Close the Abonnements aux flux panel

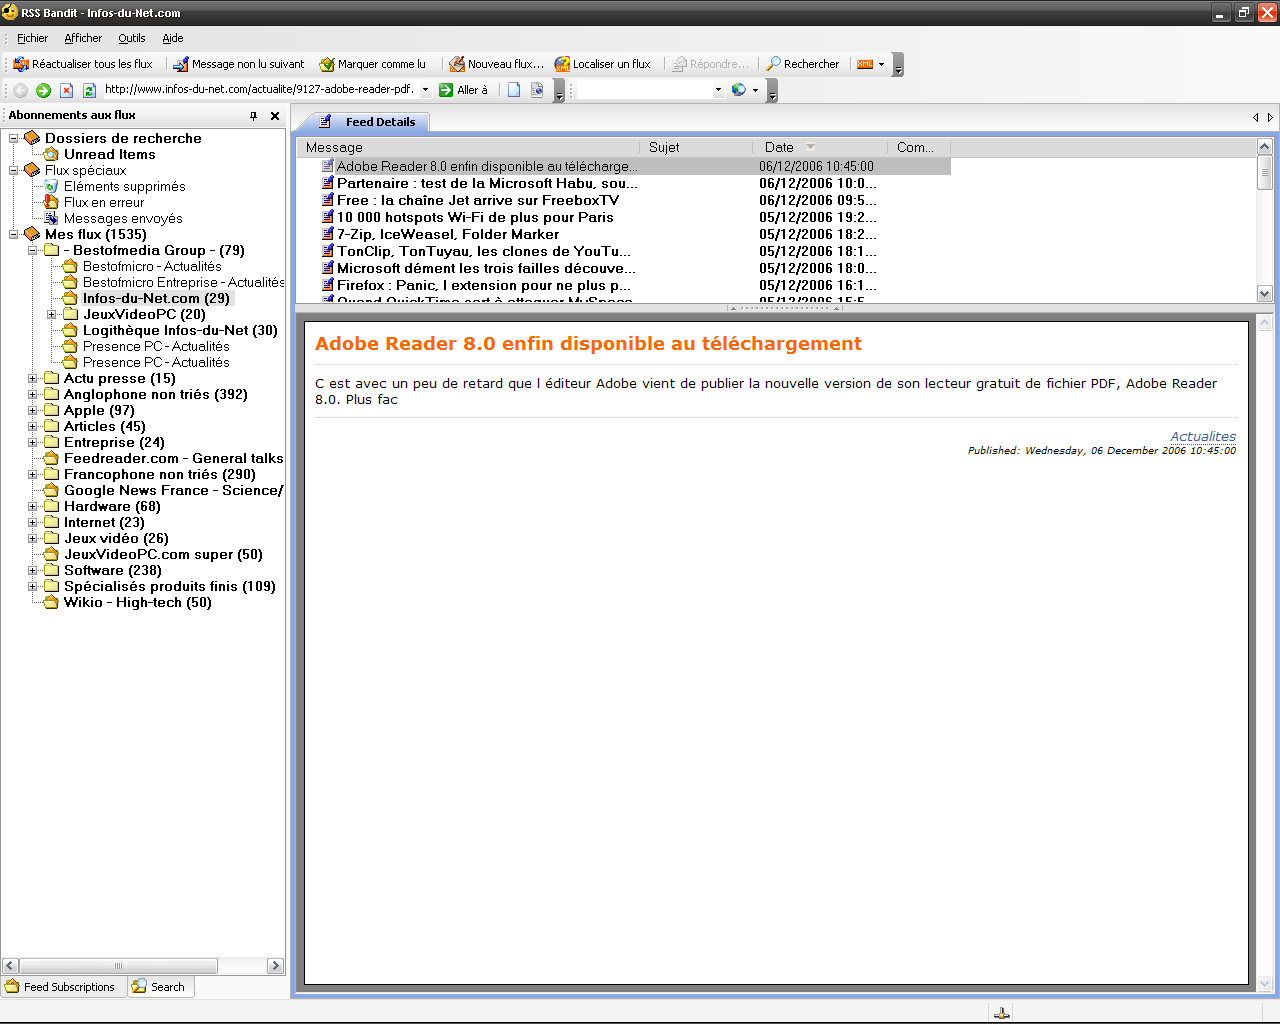275,116
